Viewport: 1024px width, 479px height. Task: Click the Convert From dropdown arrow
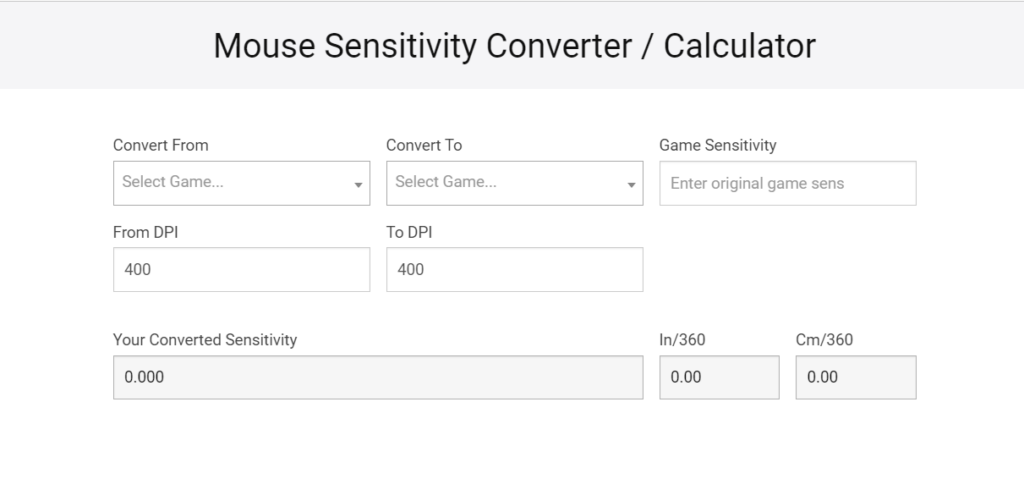pos(358,185)
